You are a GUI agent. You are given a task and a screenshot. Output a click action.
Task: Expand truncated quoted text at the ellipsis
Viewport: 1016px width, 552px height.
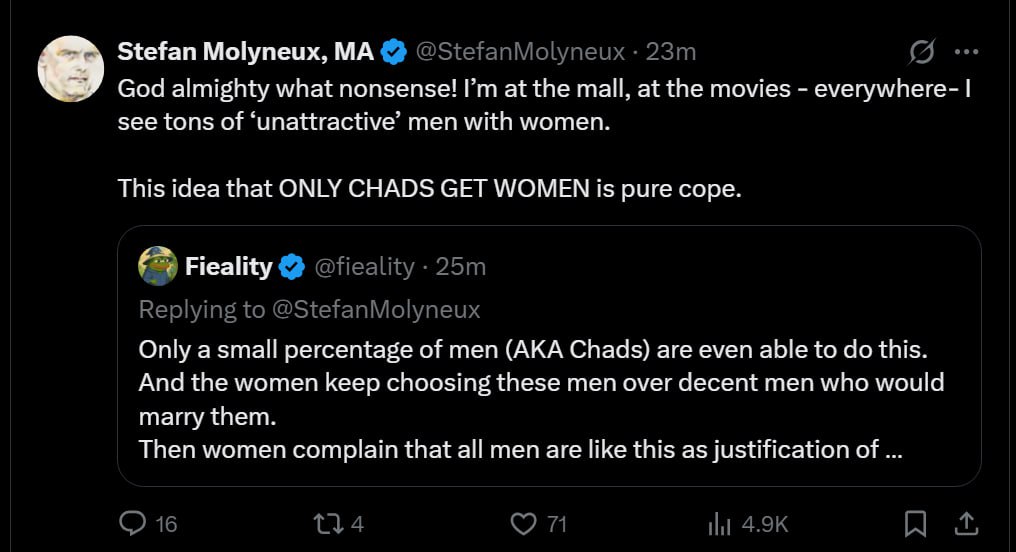(x=894, y=449)
